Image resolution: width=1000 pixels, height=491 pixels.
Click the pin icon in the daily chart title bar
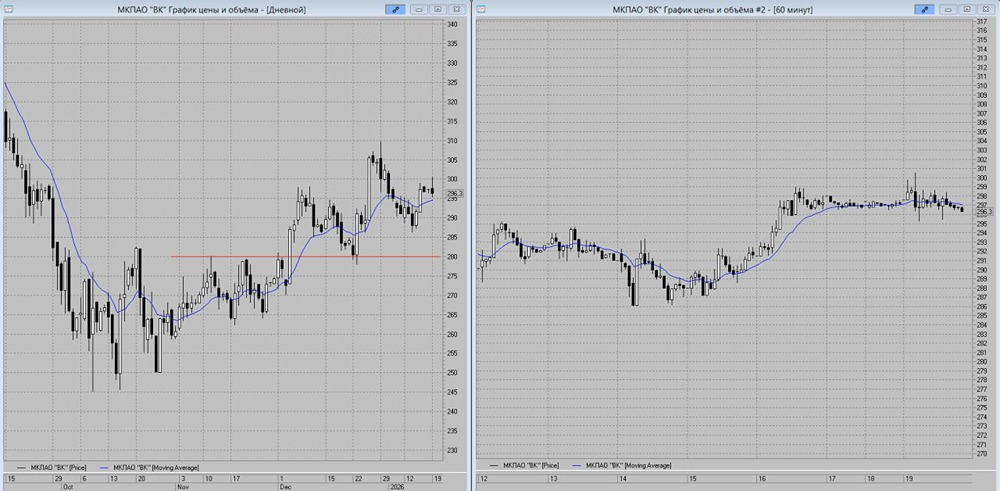click(x=395, y=9)
